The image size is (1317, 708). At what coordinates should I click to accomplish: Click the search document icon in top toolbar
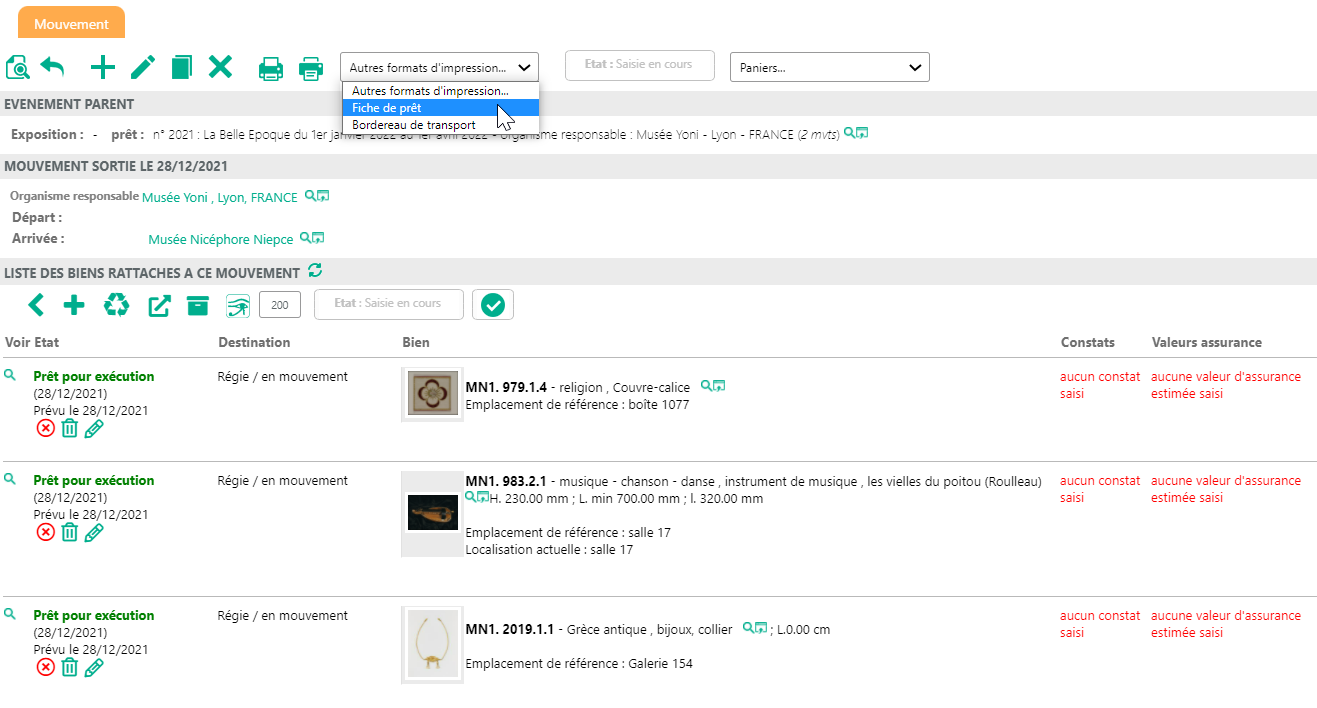[18, 68]
